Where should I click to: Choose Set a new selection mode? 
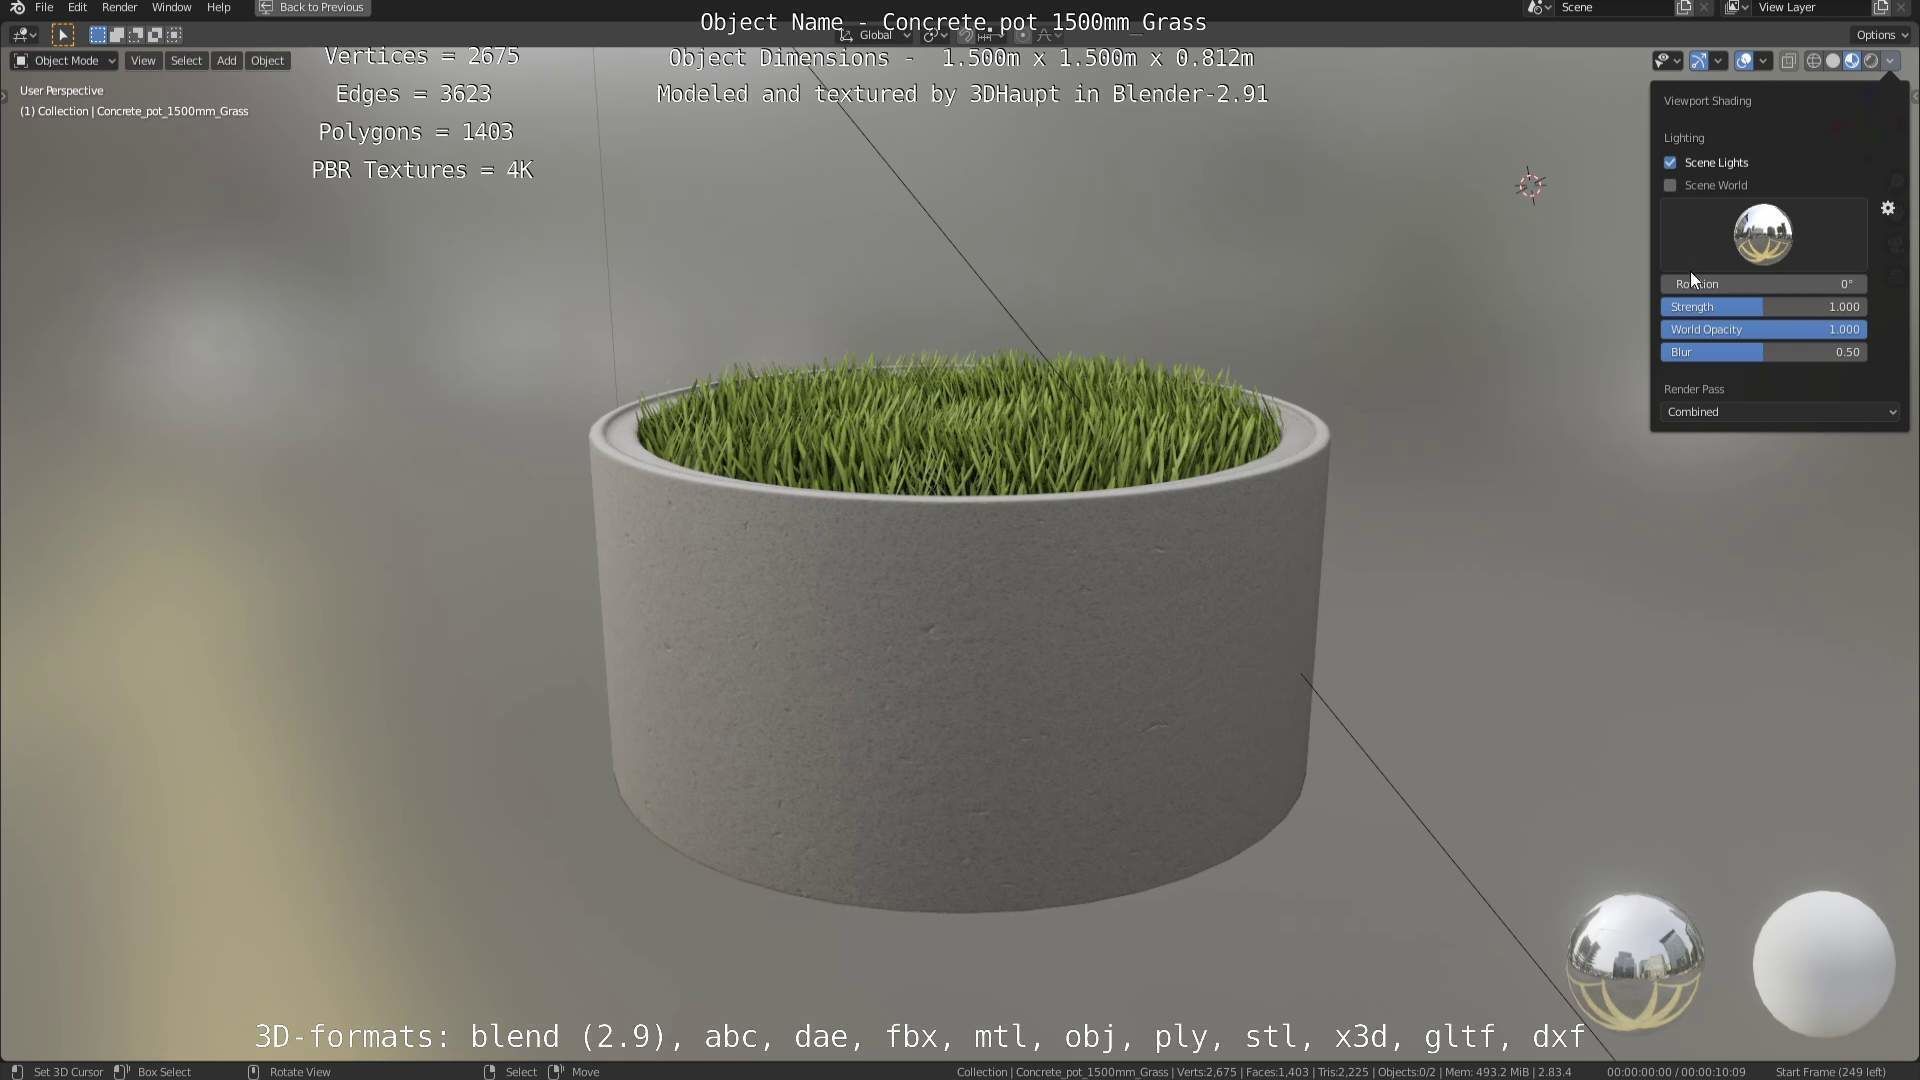pyautogui.click(x=97, y=35)
